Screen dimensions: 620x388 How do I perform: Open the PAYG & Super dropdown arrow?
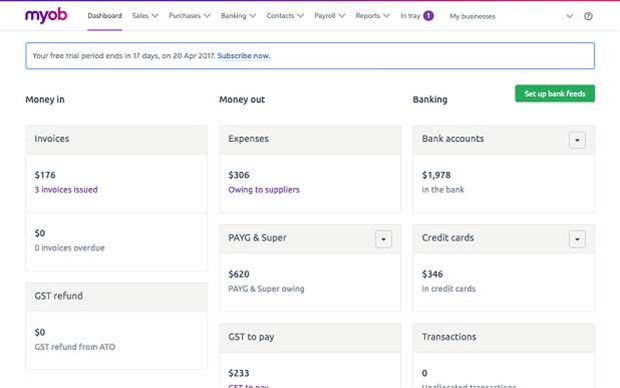point(383,239)
